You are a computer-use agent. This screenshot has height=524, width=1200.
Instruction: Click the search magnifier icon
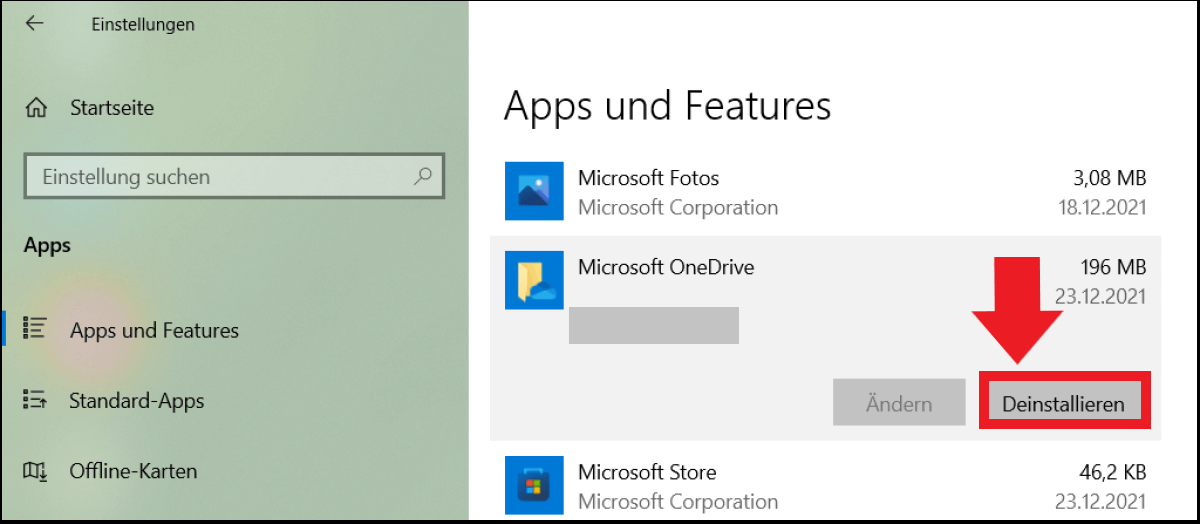point(422,177)
